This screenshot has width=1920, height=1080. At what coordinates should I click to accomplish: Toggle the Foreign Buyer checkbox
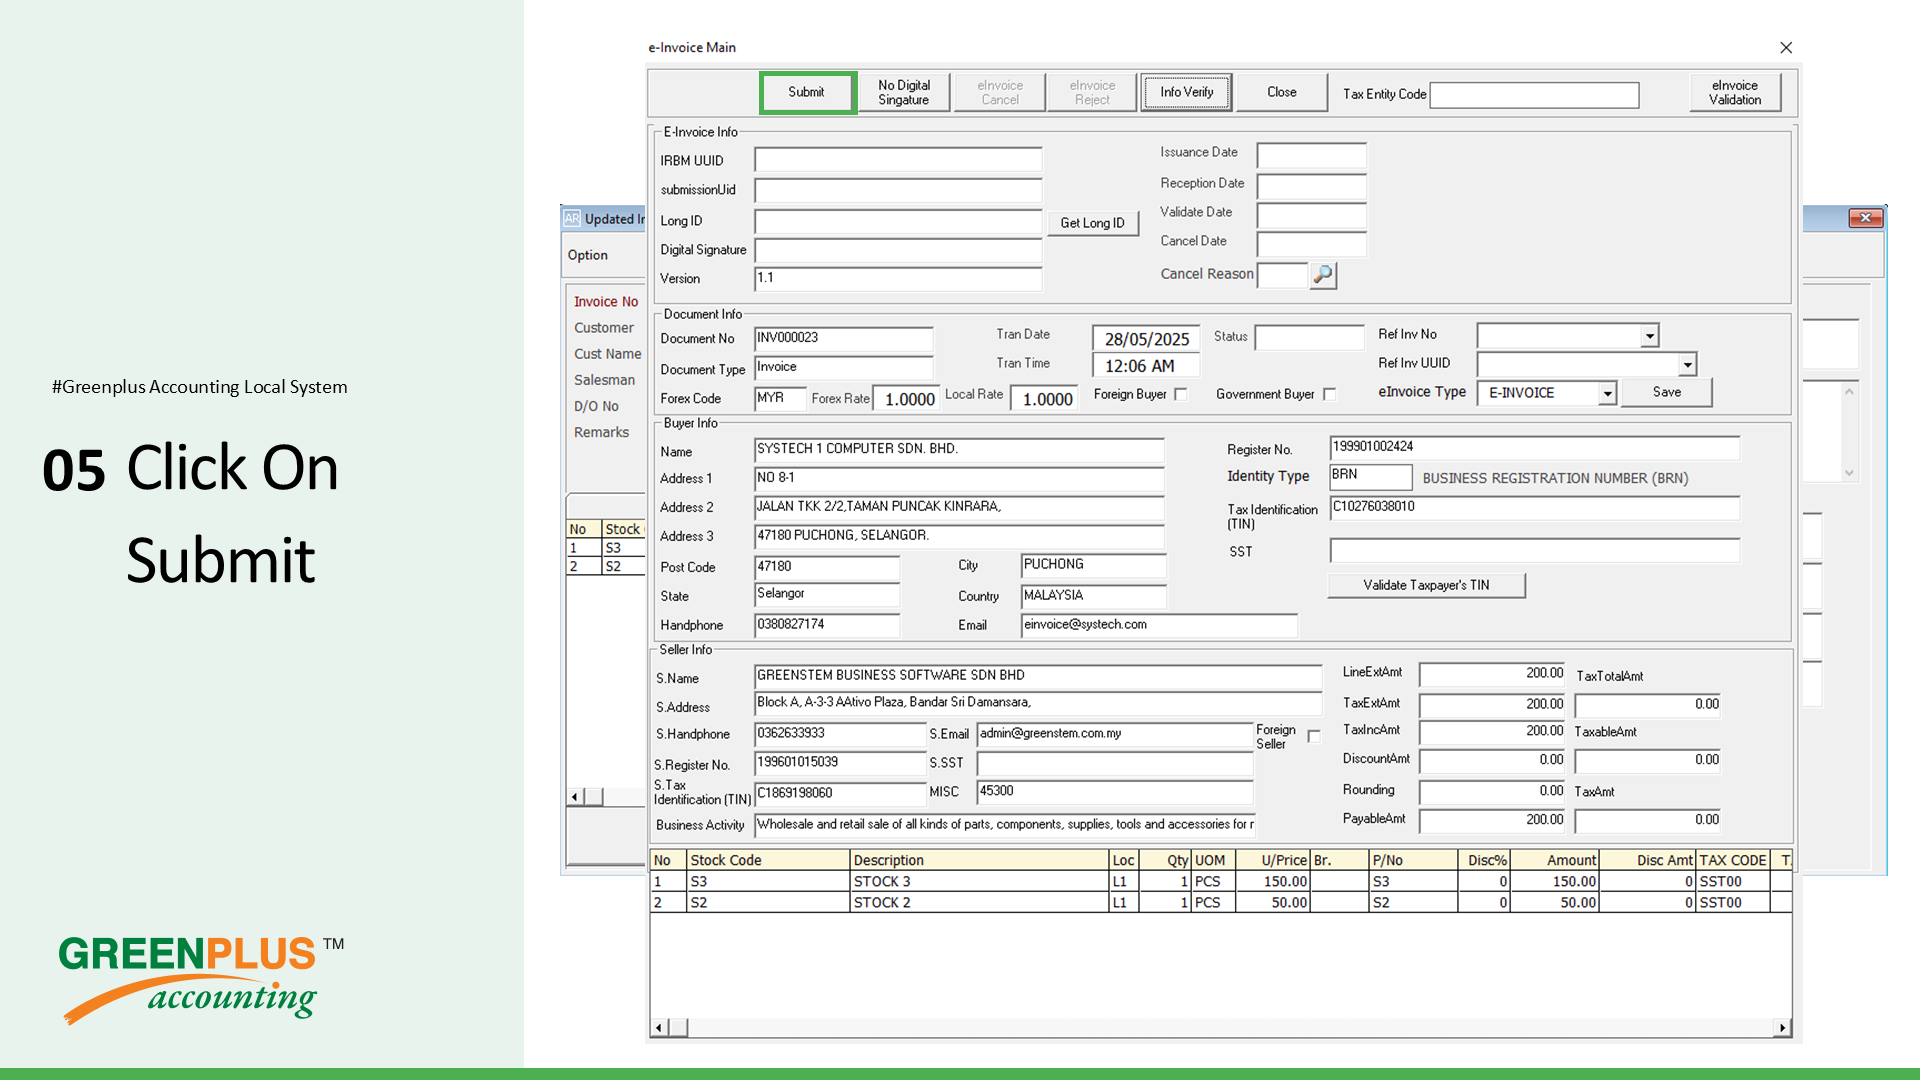coord(1181,394)
